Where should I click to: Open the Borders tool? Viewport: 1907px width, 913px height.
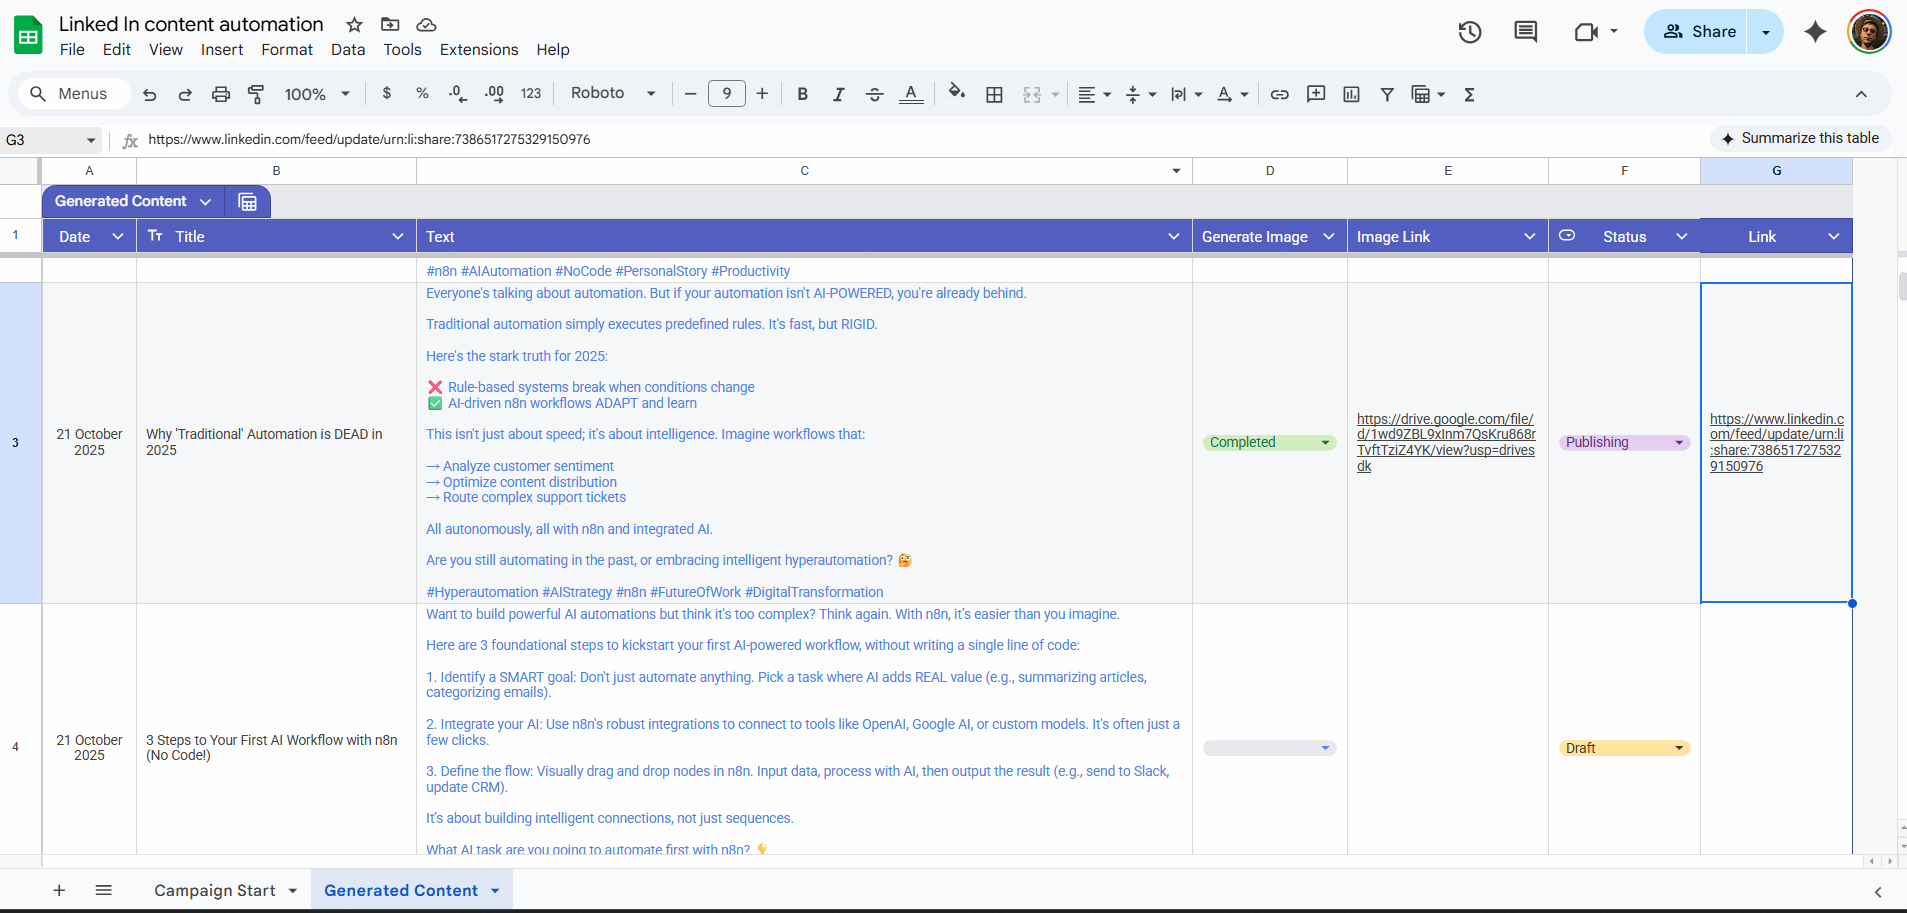tap(994, 94)
